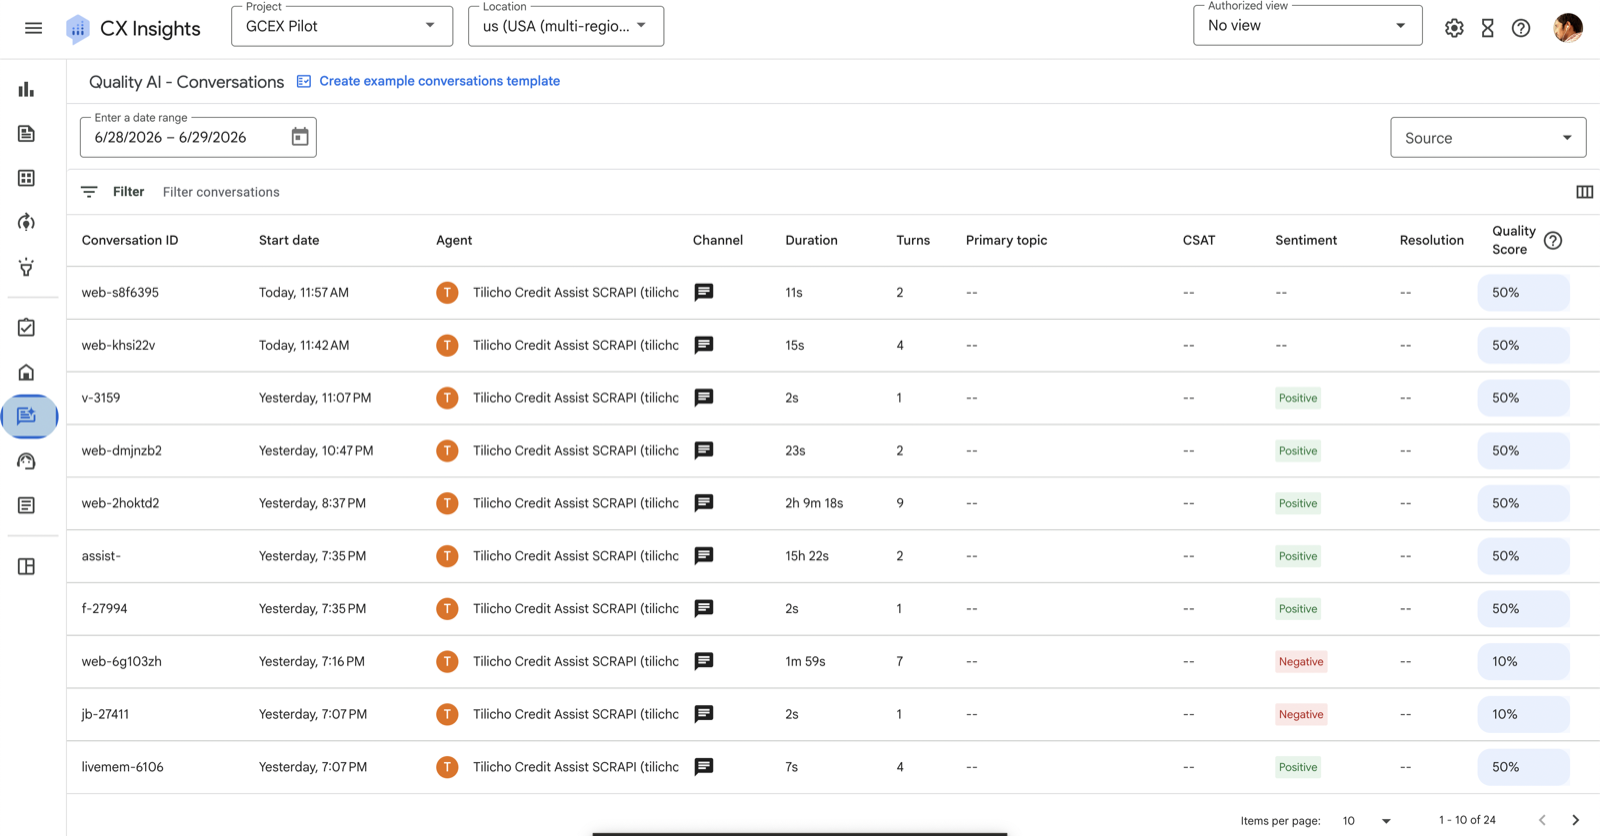Image resolution: width=1600 pixels, height=836 pixels.
Task: Click the Quality Score help icon
Action: [1553, 240]
